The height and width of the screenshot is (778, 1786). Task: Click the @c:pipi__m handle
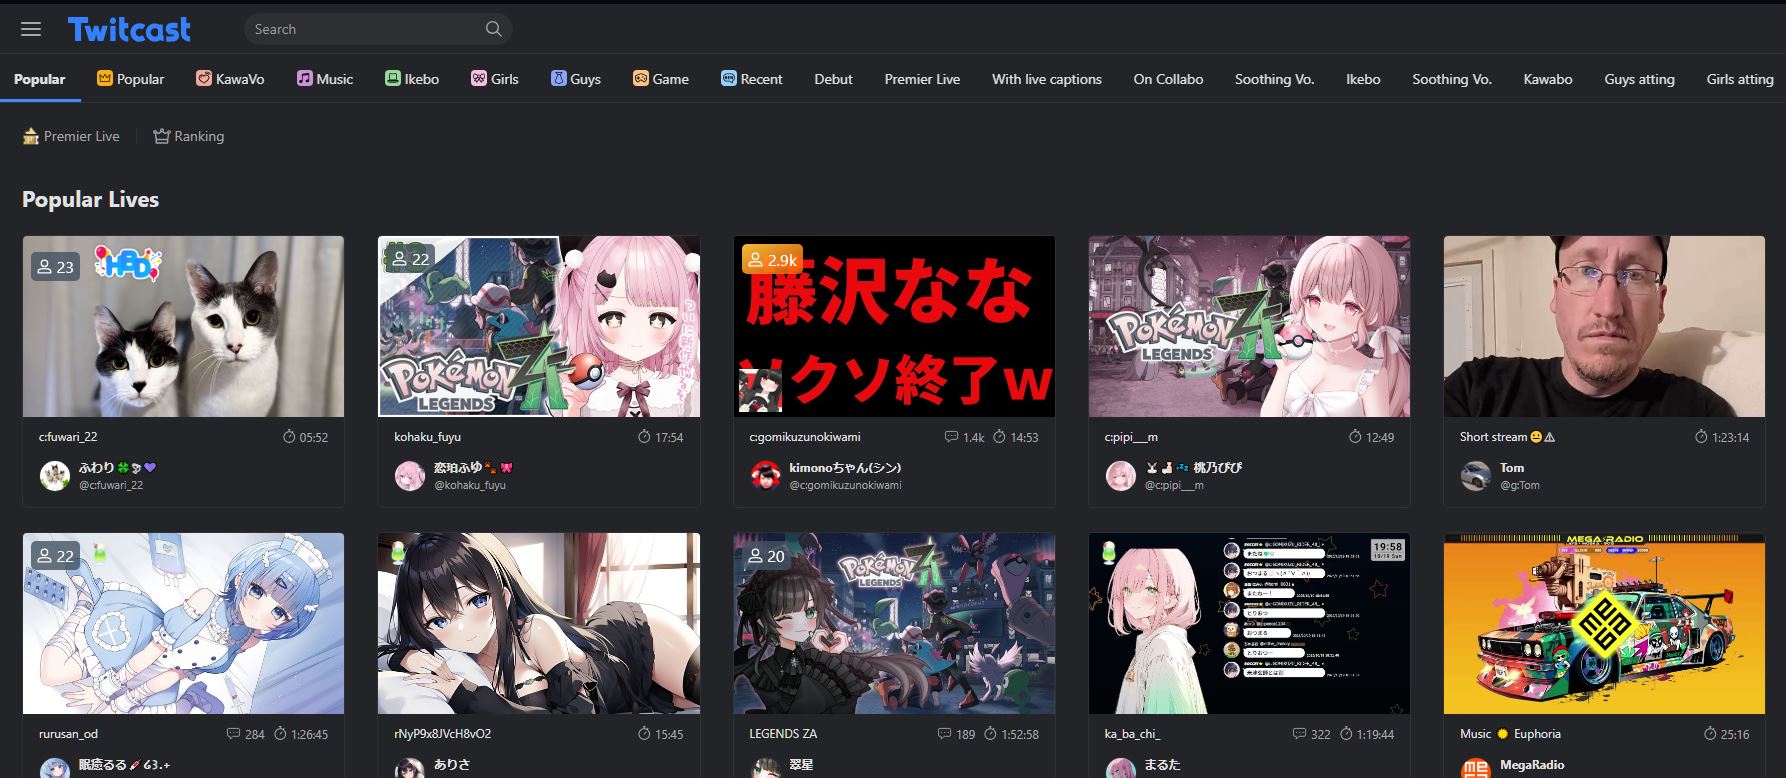[x=1174, y=486]
